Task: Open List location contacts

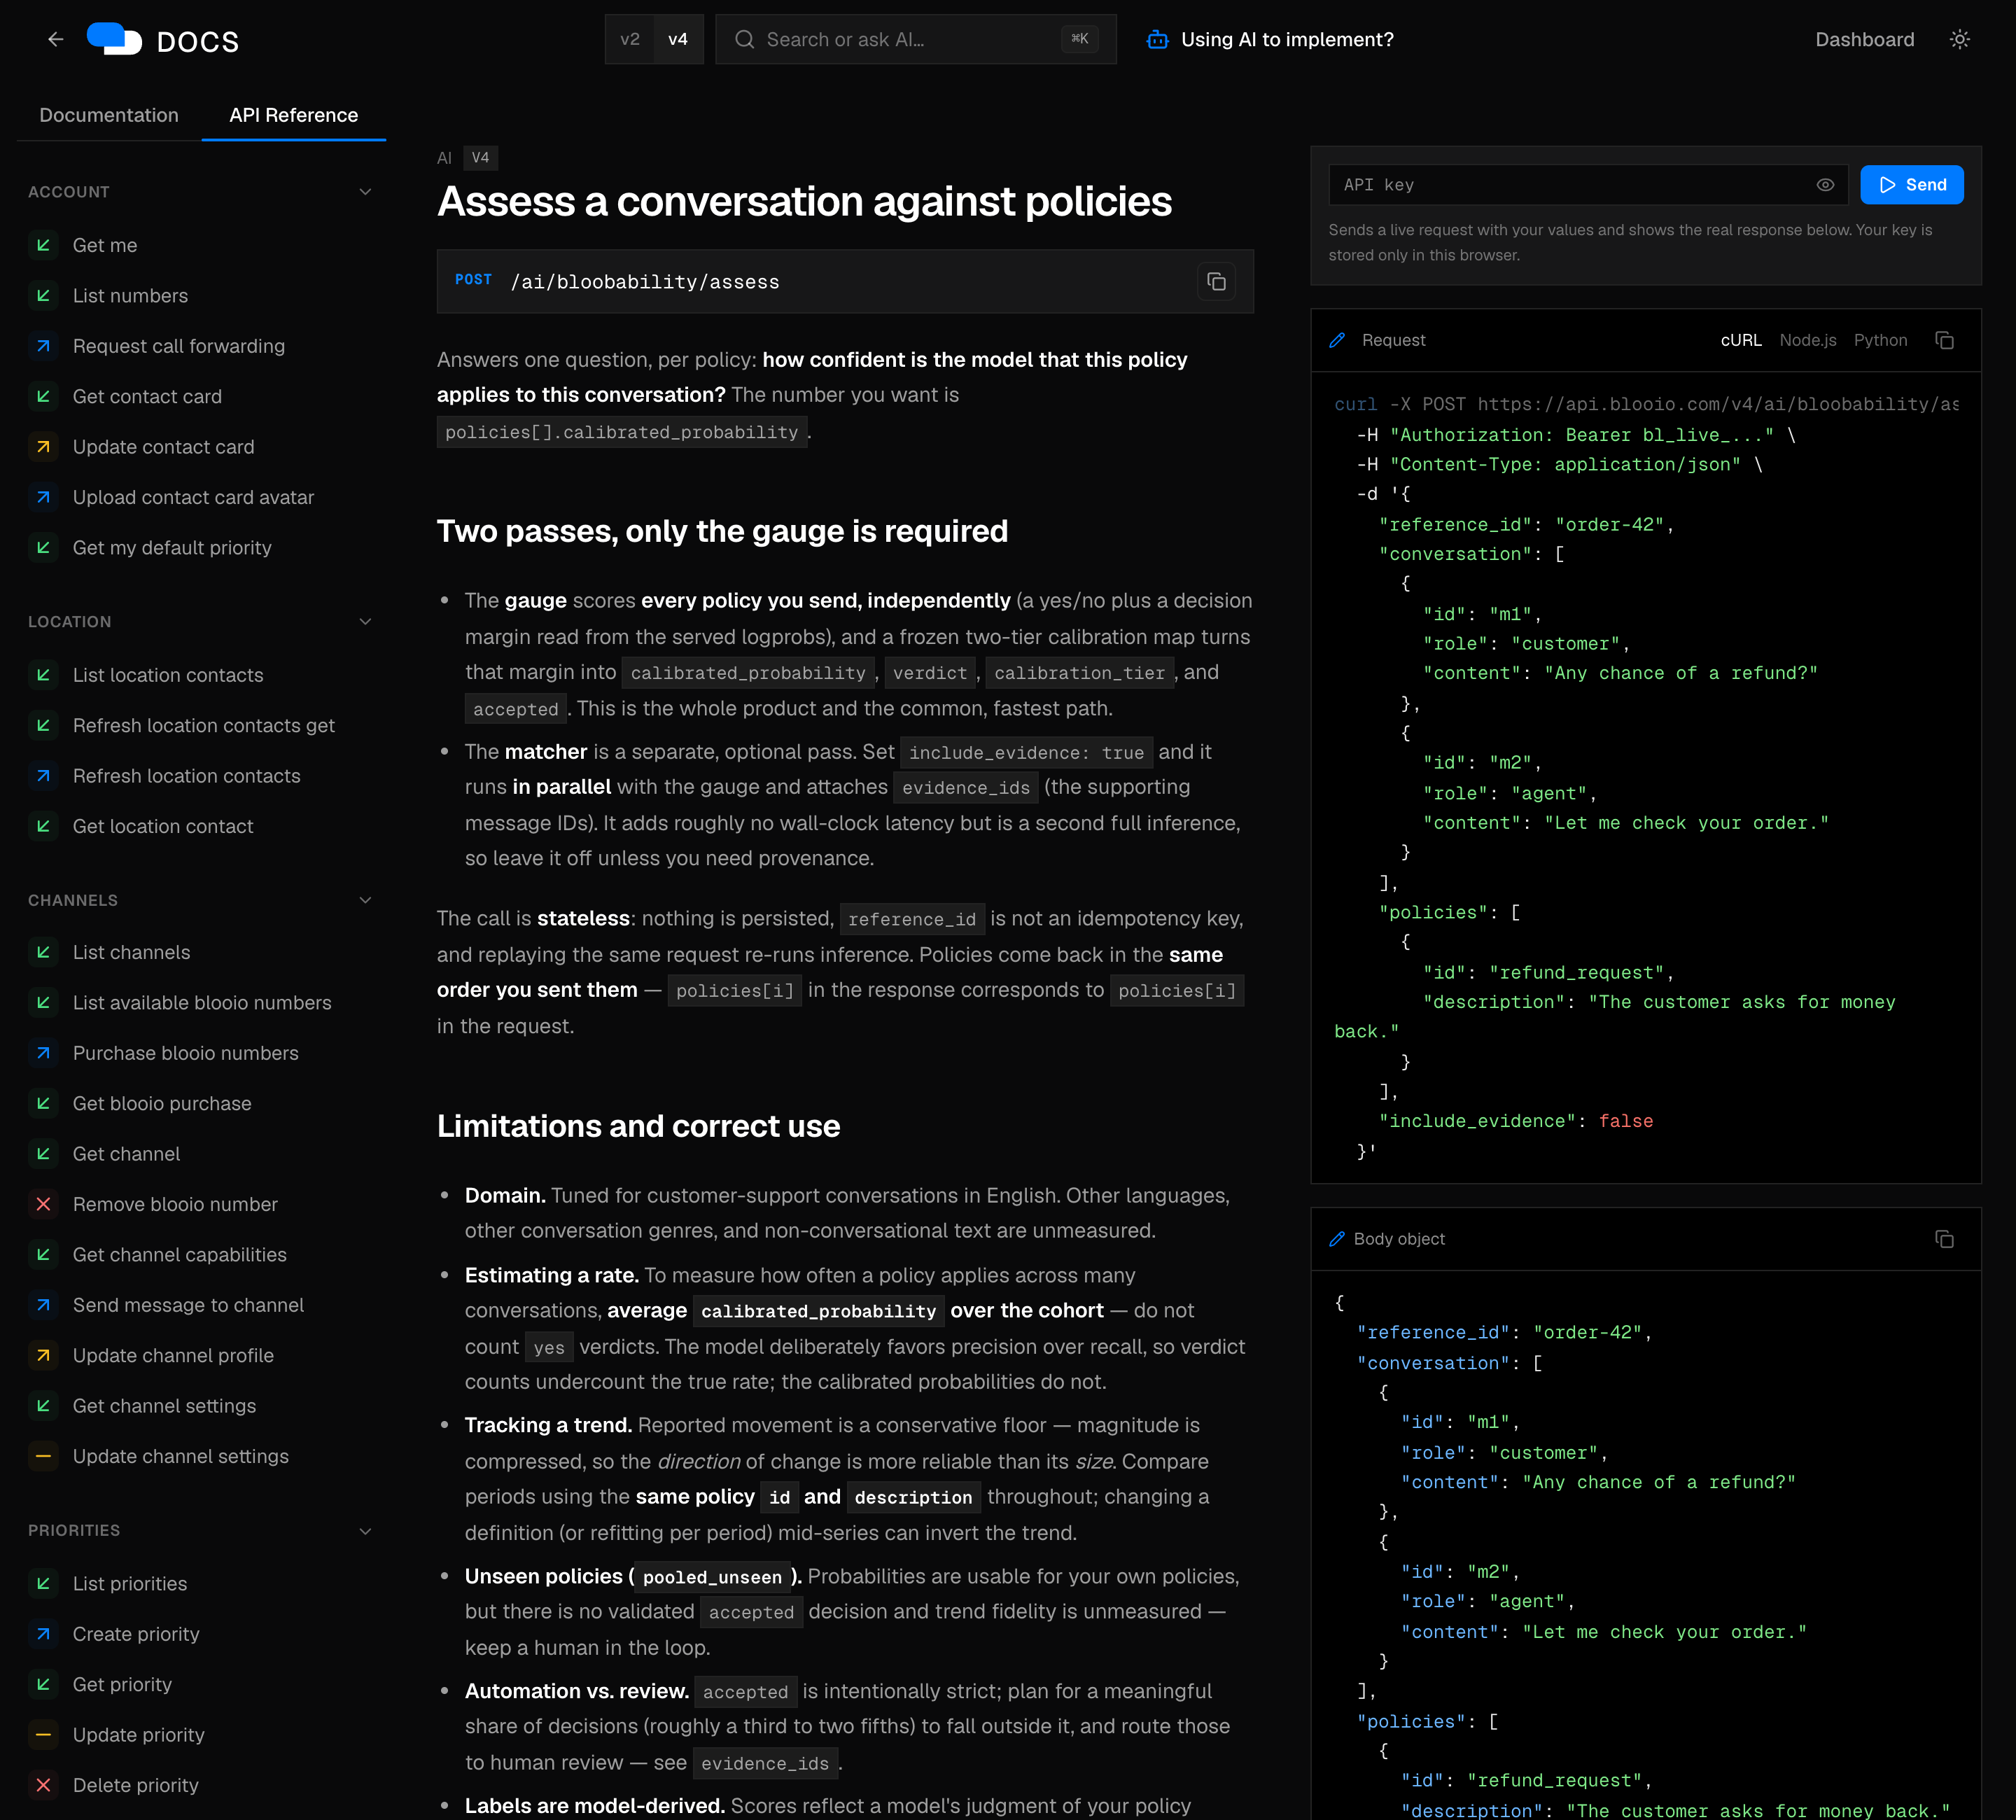Action: 168,675
